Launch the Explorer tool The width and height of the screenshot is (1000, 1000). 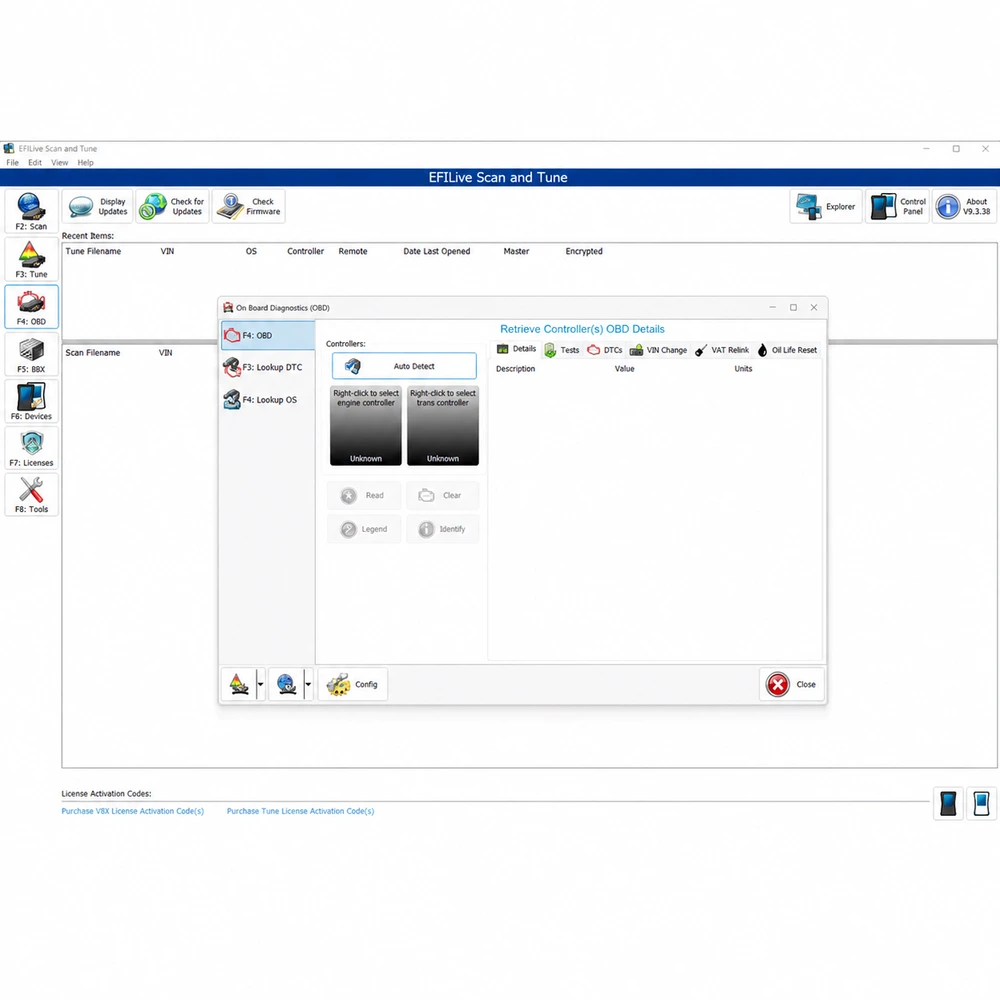(x=826, y=206)
